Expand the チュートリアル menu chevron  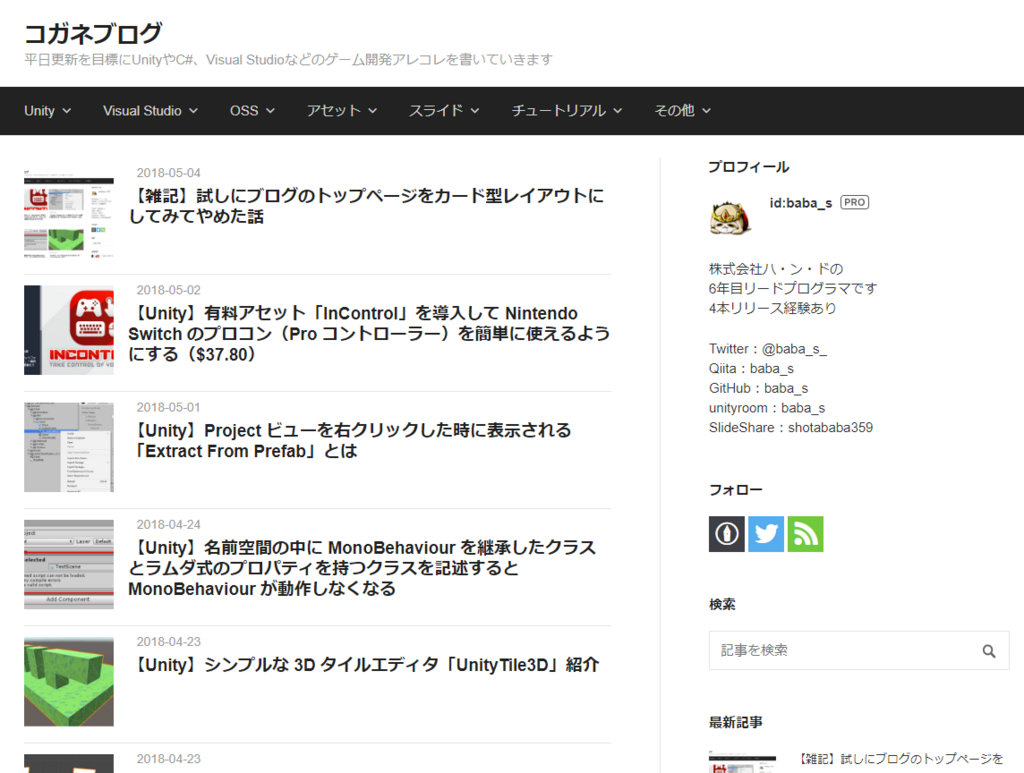618,111
